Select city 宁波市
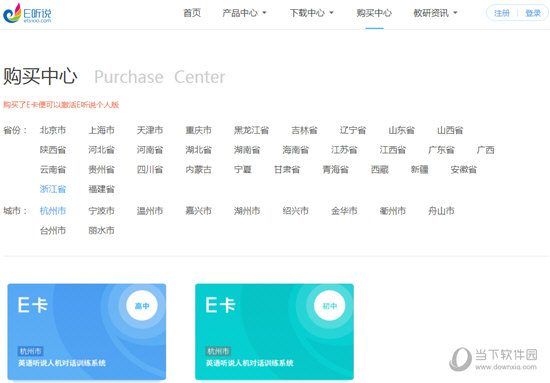This screenshot has width=550, height=383. click(101, 211)
